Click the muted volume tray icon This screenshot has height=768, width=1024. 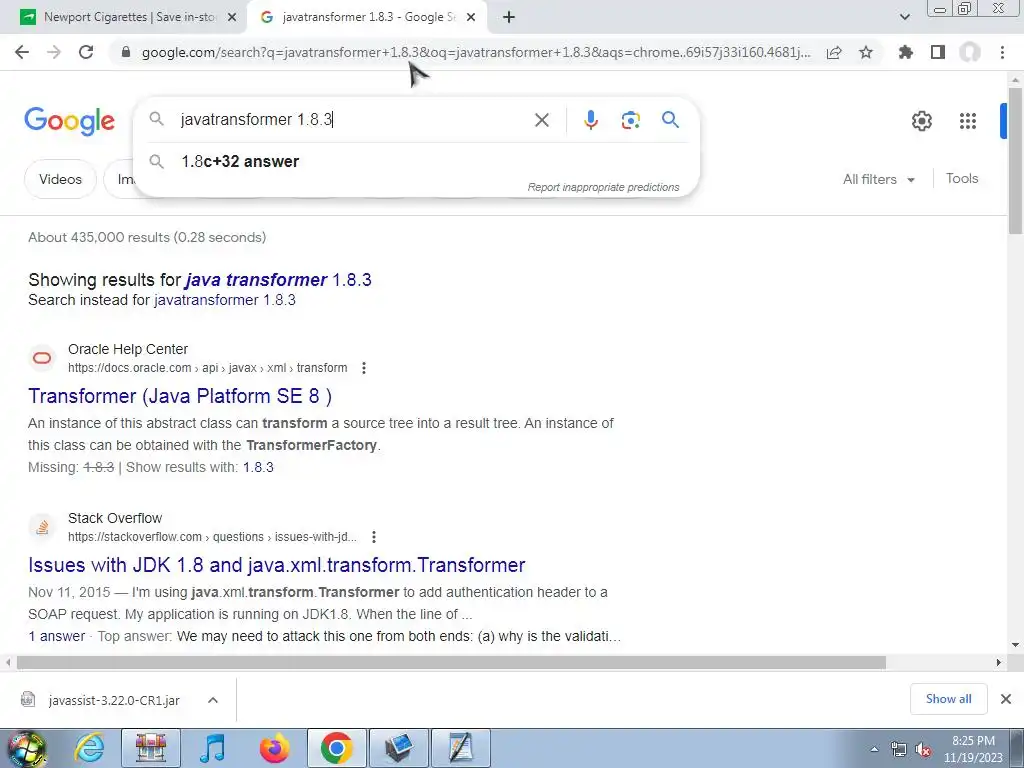(923, 750)
